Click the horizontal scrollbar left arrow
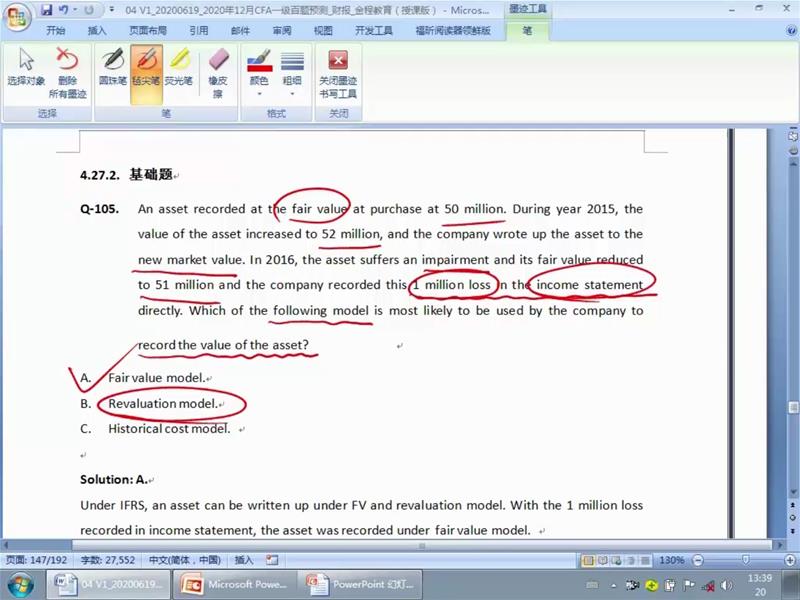 point(6,545)
